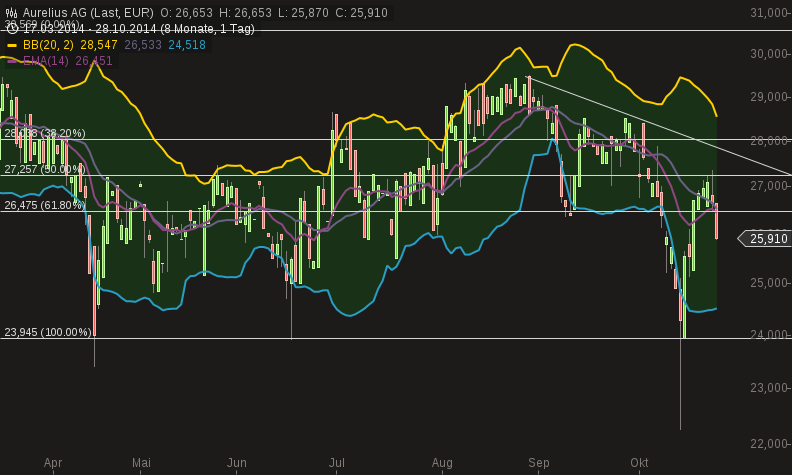Click the Sep label on the time axis
The height and width of the screenshot is (475, 792).
(539, 462)
